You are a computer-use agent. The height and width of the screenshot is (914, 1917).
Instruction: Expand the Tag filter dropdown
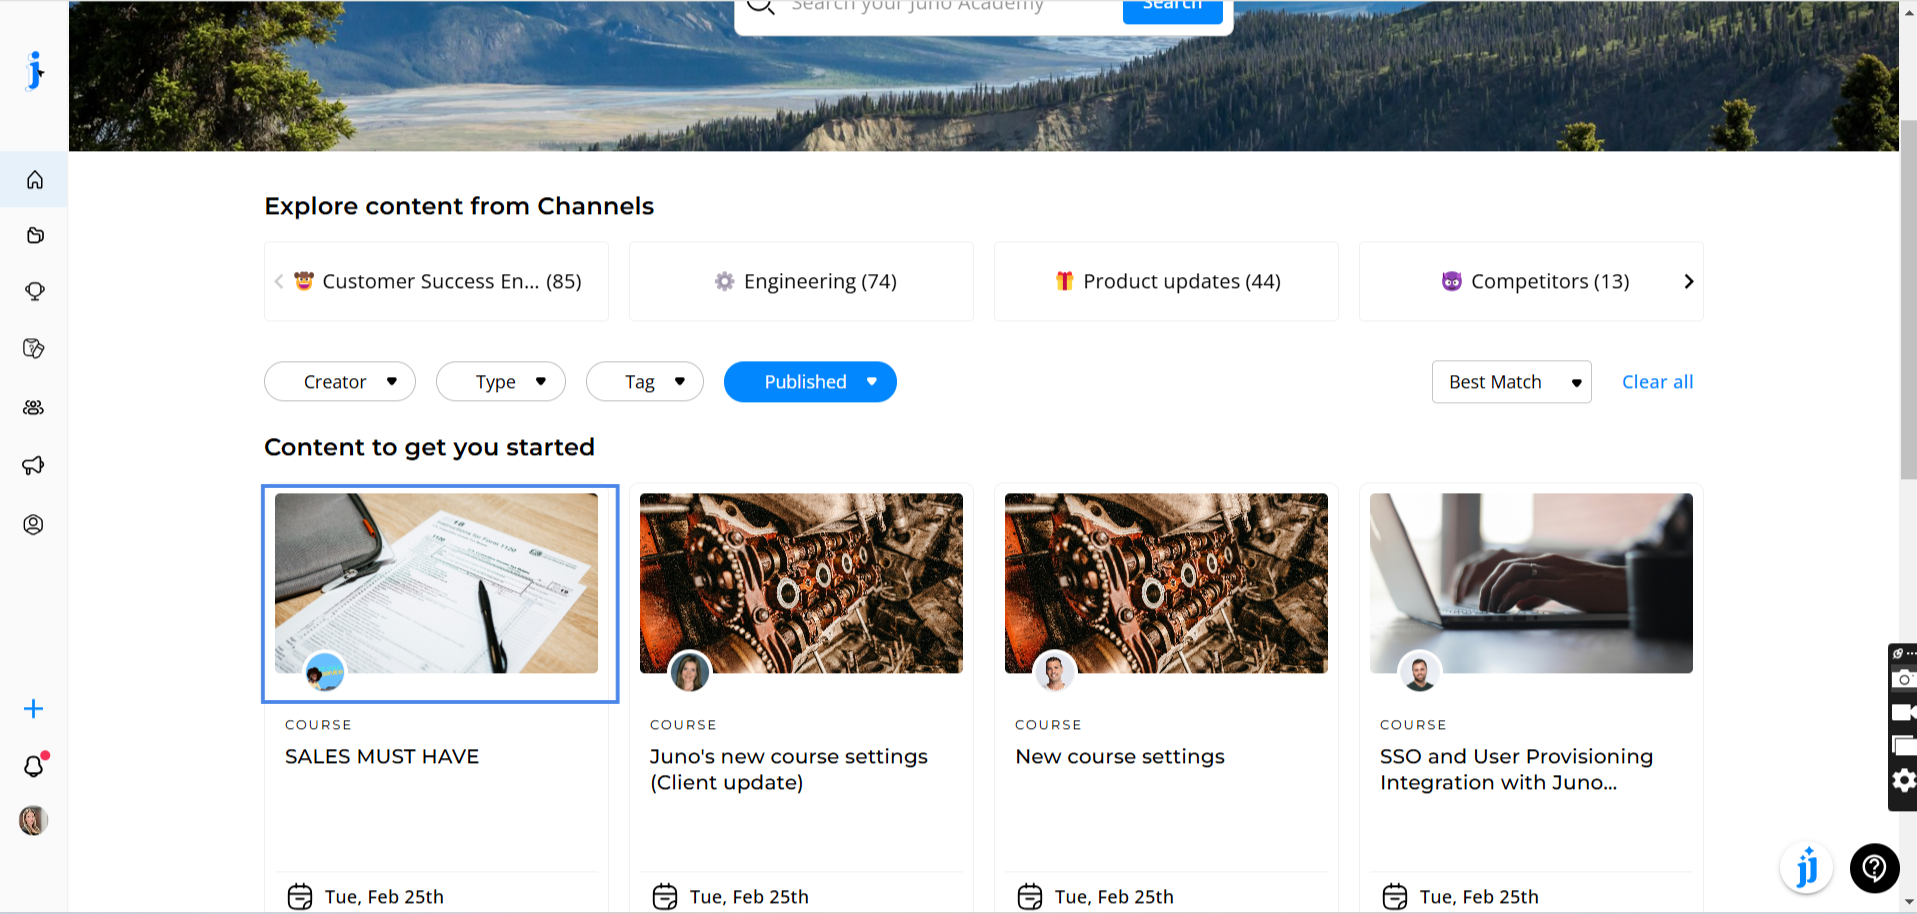(645, 382)
